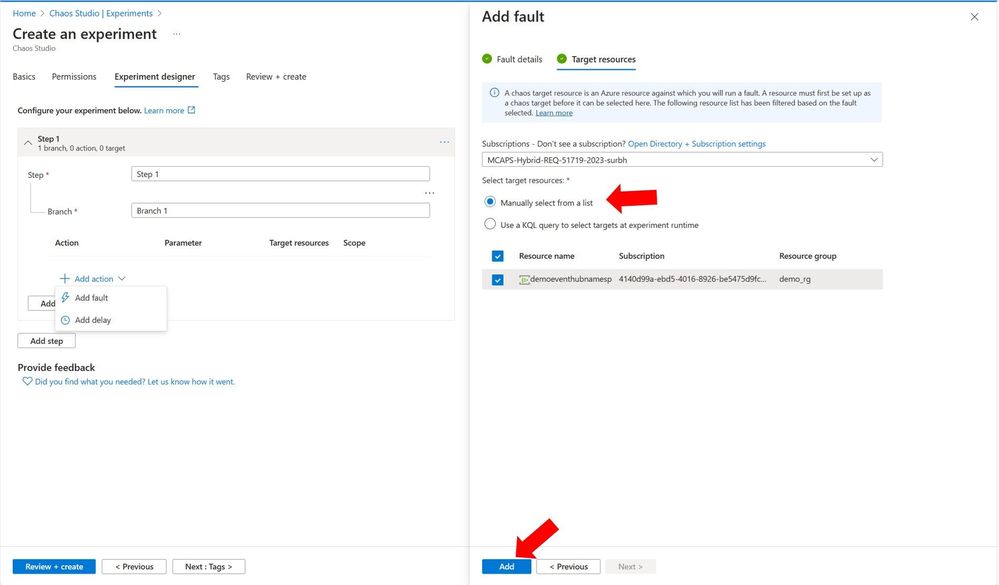This screenshot has width=999, height=585.
Task: Select Use a KQL query option
Action: 489,224
